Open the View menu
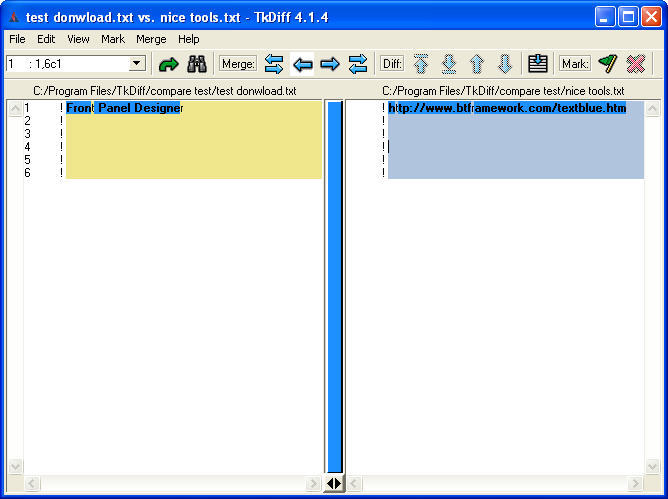Viewport: 668px width, 499px height. [x=78, y=39]
